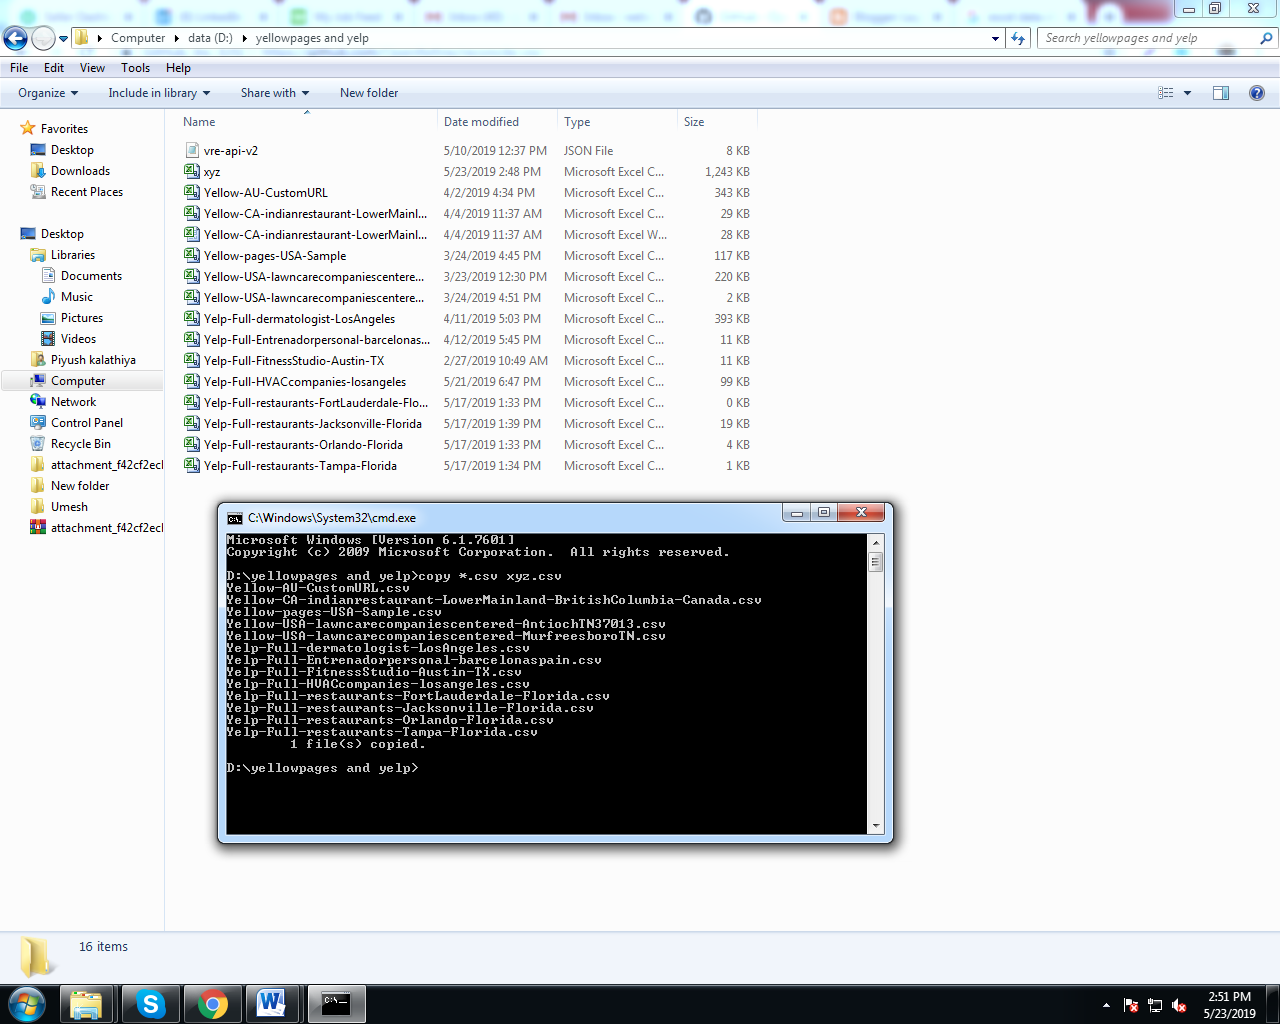The height and width of the screenshot is (1024, 1280).
Task: Click the Refresh icon in the address bar
Action: coord(1016,37)
